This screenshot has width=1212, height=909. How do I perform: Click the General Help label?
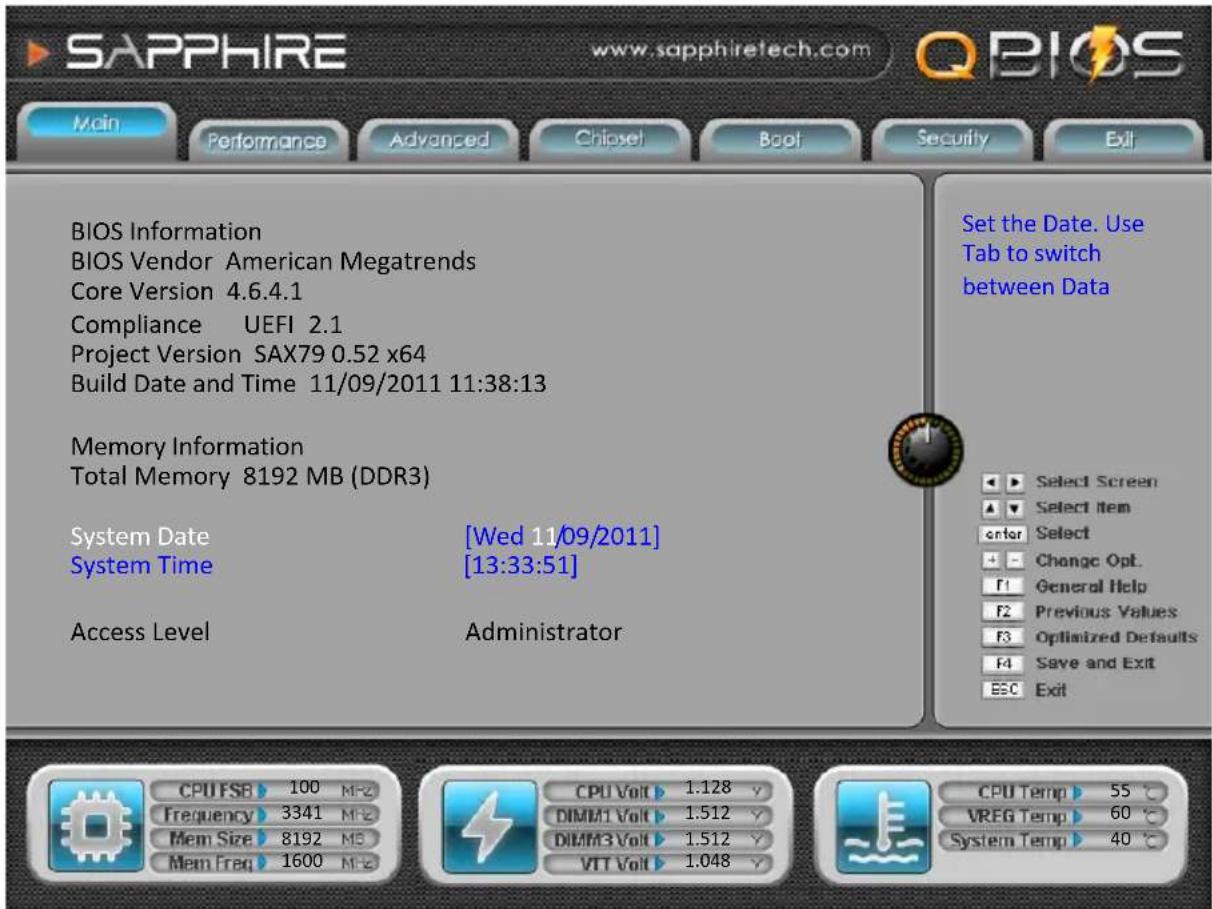tap(1091, 586)
